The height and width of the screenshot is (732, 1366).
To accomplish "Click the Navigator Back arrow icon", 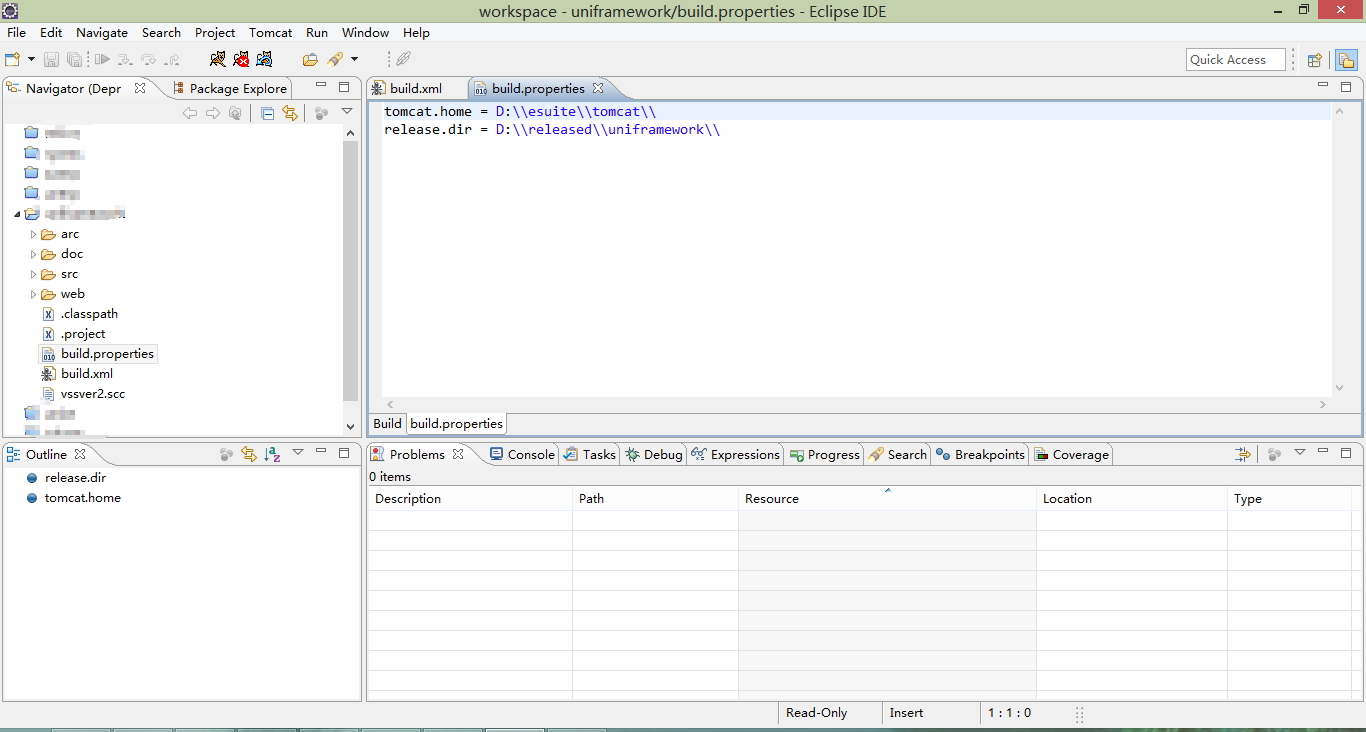I will tap(190, 114).
